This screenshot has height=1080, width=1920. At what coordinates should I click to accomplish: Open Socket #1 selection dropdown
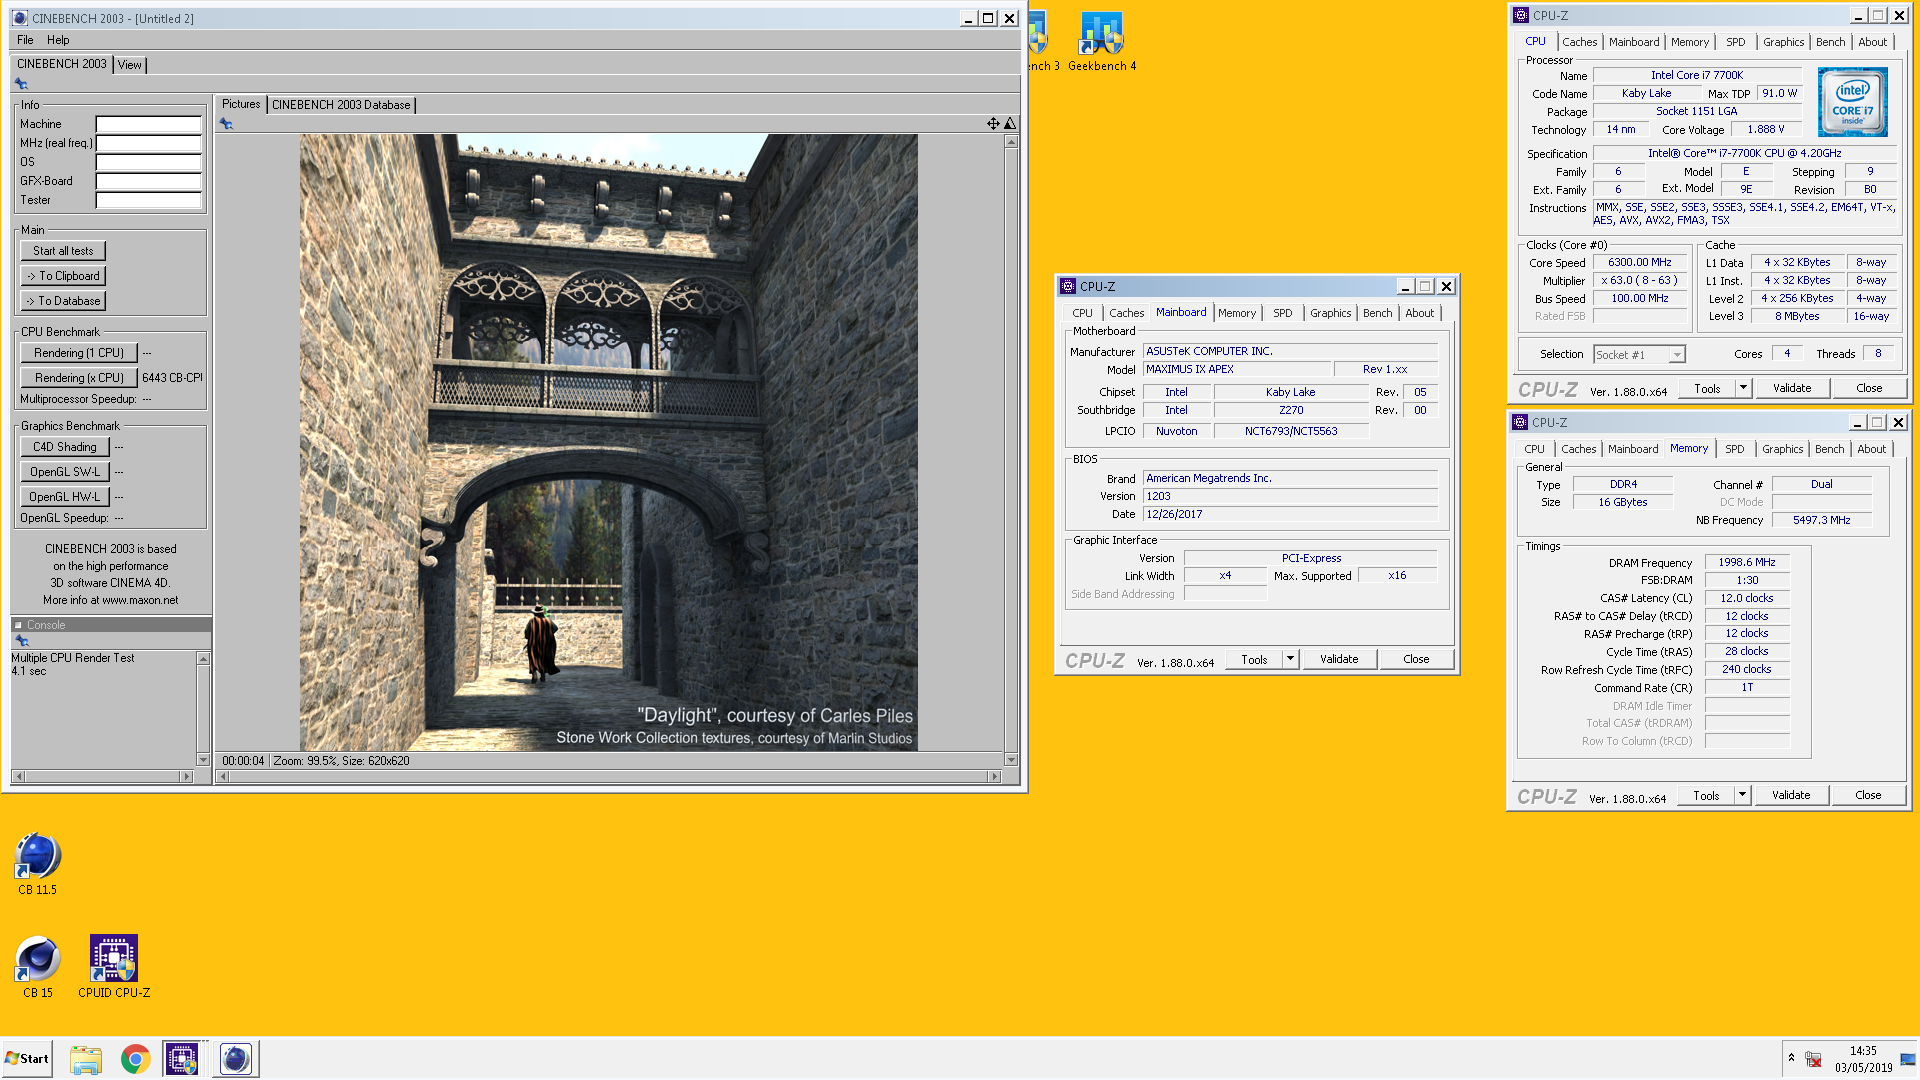tap(1677, 355)
